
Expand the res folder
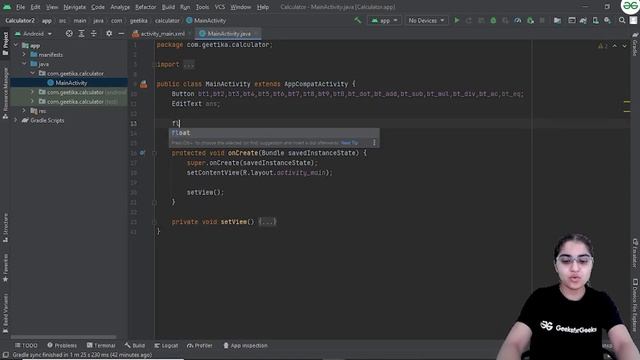tap(24, 111)
